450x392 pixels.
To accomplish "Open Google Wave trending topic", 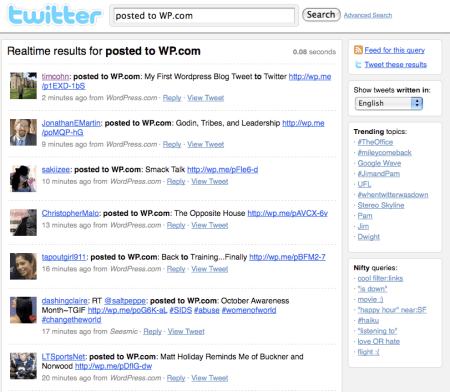I will pos(379,163).
